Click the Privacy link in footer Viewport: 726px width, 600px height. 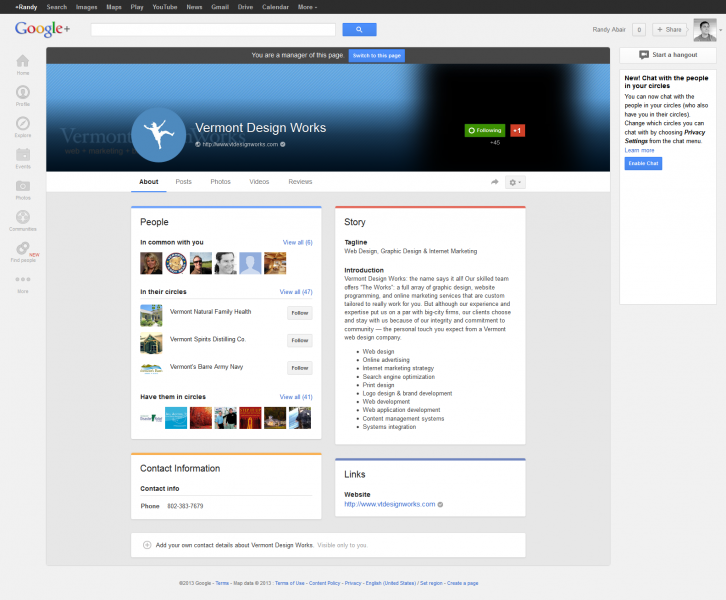pos(353,583)
